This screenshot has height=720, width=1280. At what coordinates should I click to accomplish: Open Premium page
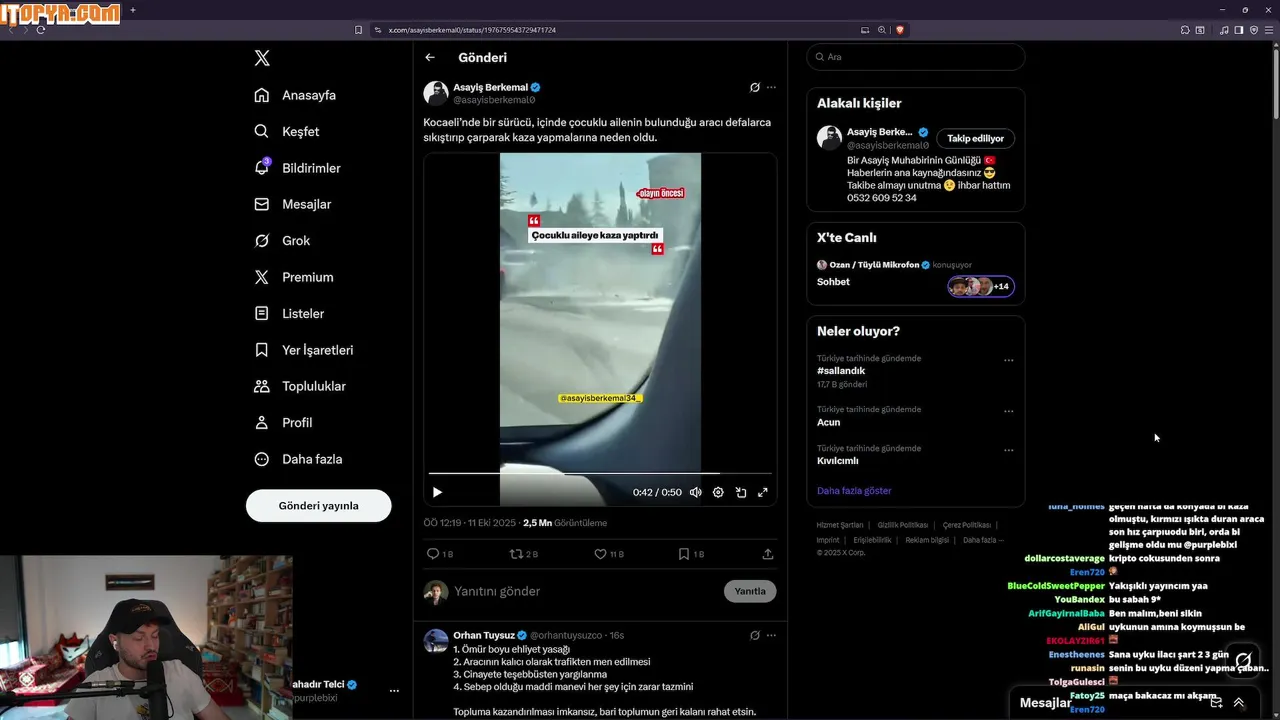point(294,277)
